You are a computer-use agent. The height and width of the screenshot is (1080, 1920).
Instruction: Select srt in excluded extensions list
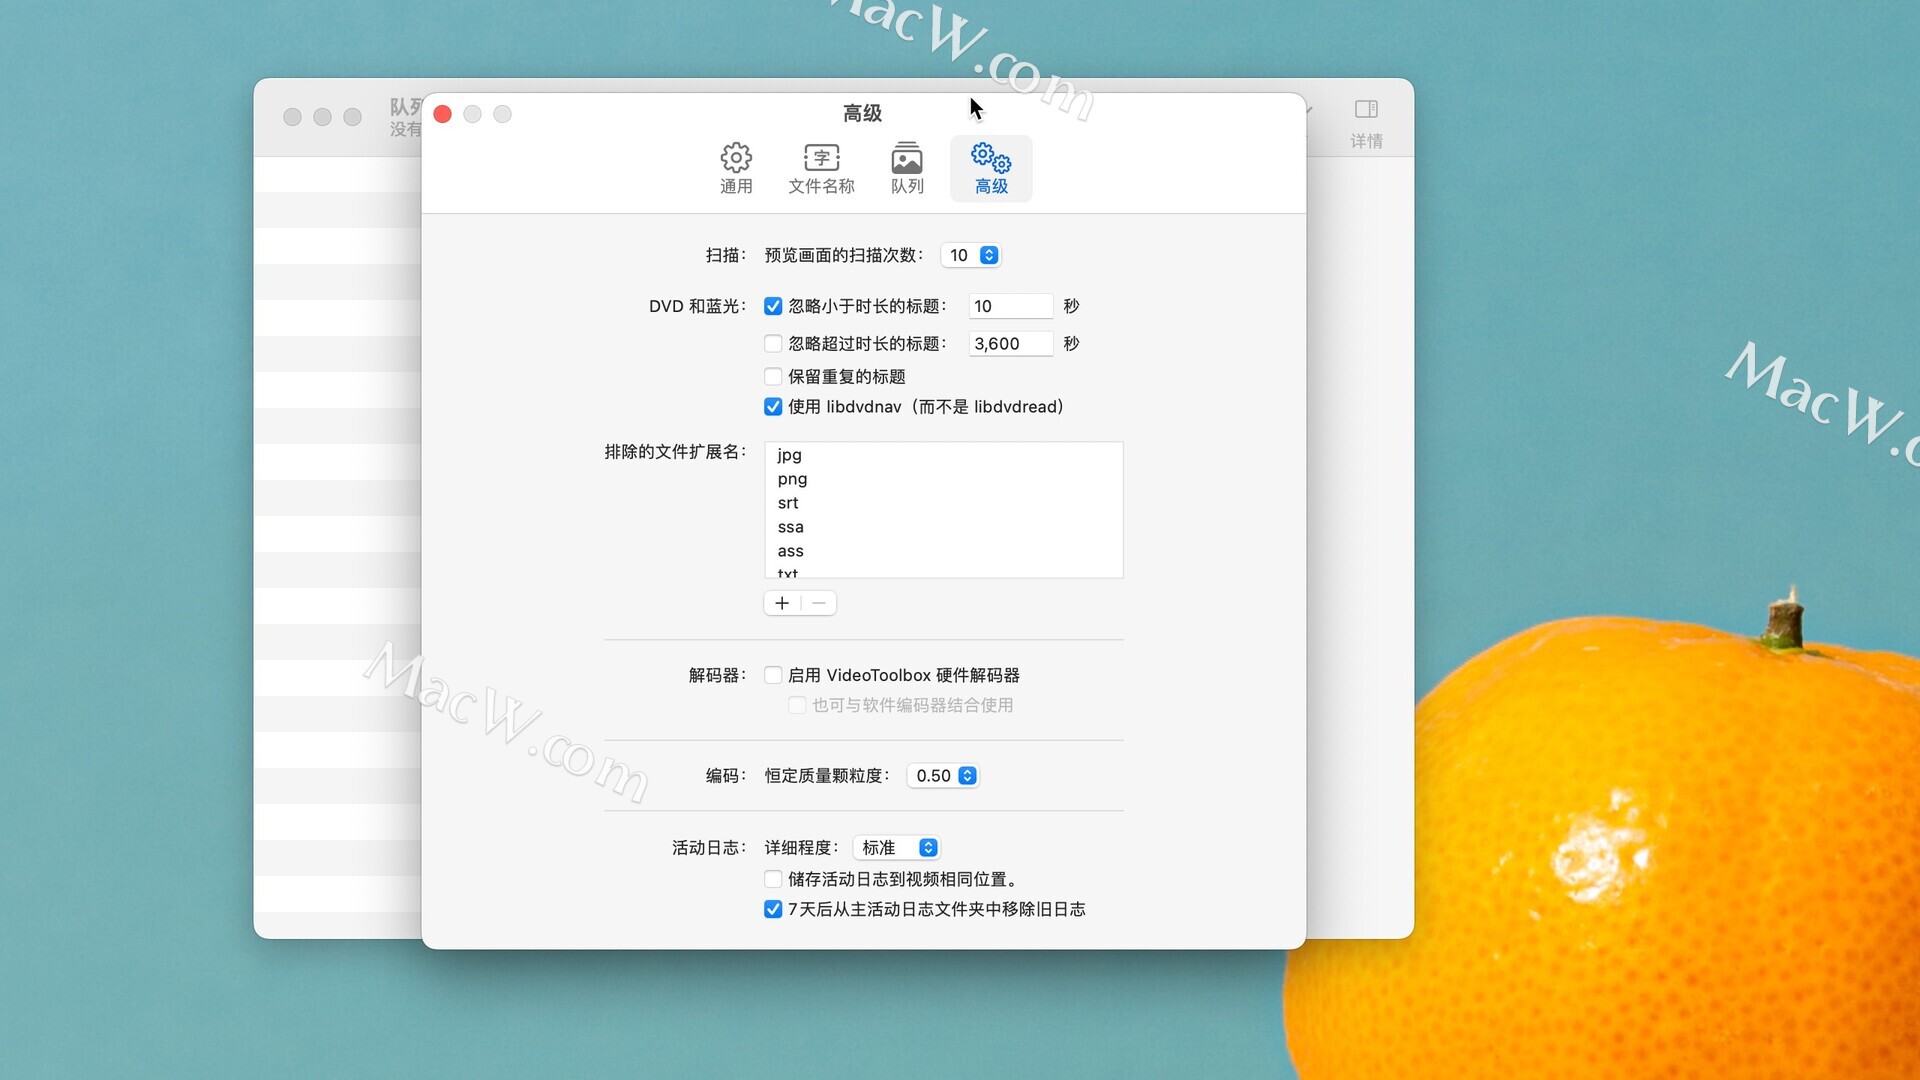point(943,503)
